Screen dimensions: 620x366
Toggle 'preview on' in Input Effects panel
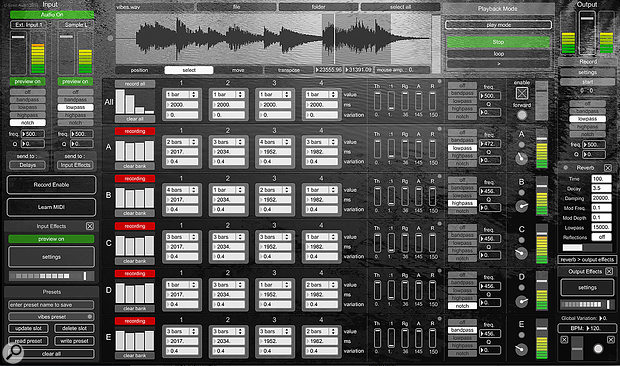51,239
